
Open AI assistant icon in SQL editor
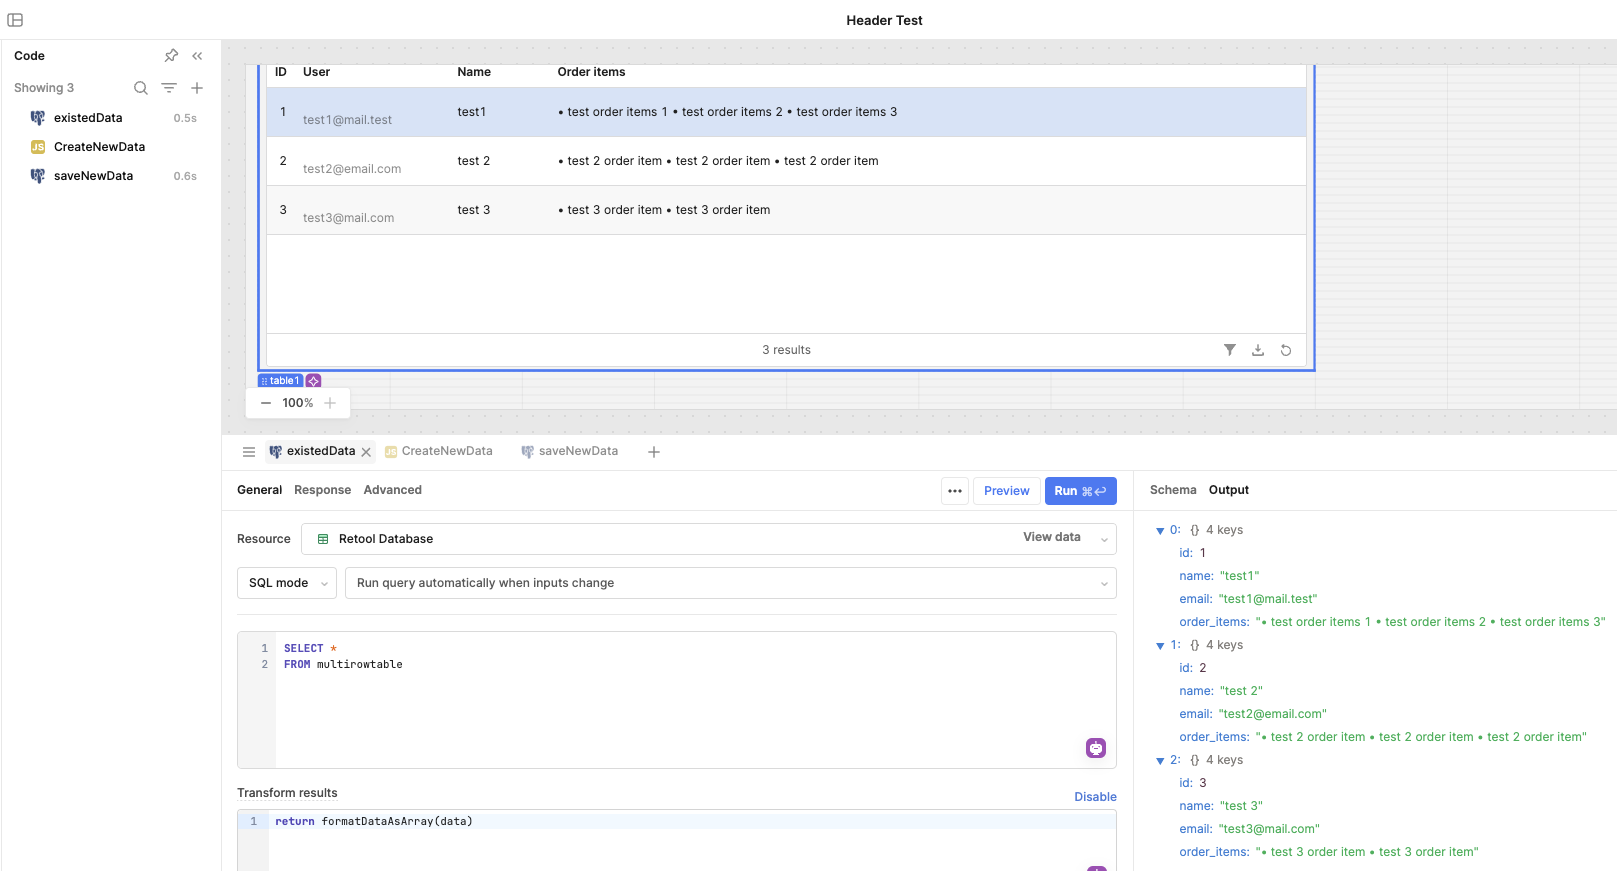point(1096,748)
